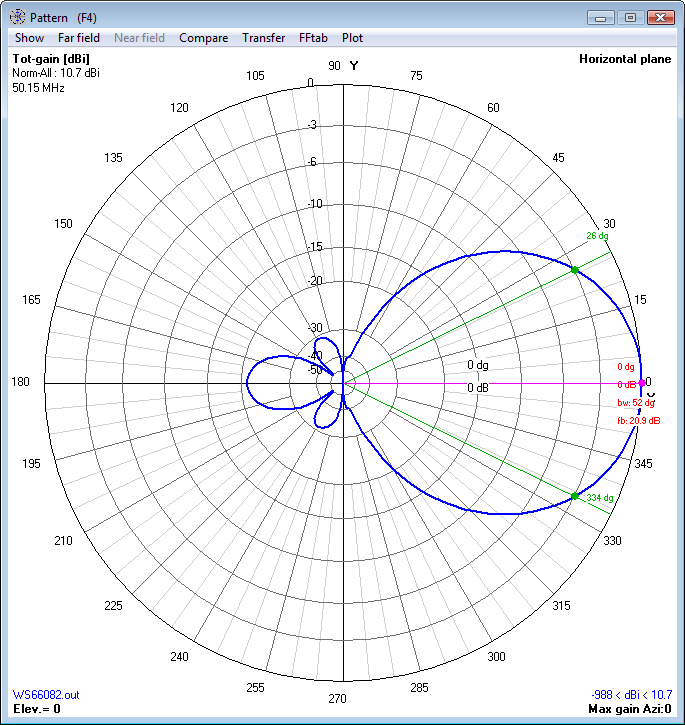Click the red 'bw: 52 dg' label

point(636,403)
